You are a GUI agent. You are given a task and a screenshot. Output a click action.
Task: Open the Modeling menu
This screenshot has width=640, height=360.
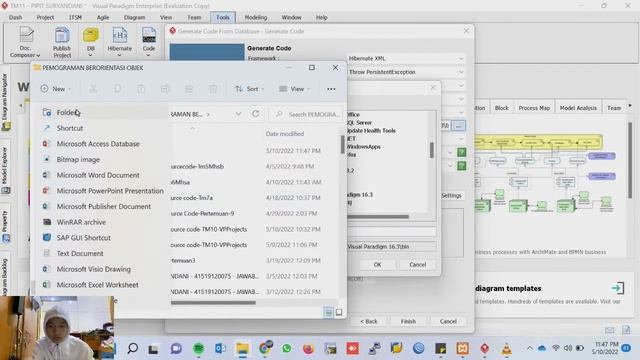[256, 17]
